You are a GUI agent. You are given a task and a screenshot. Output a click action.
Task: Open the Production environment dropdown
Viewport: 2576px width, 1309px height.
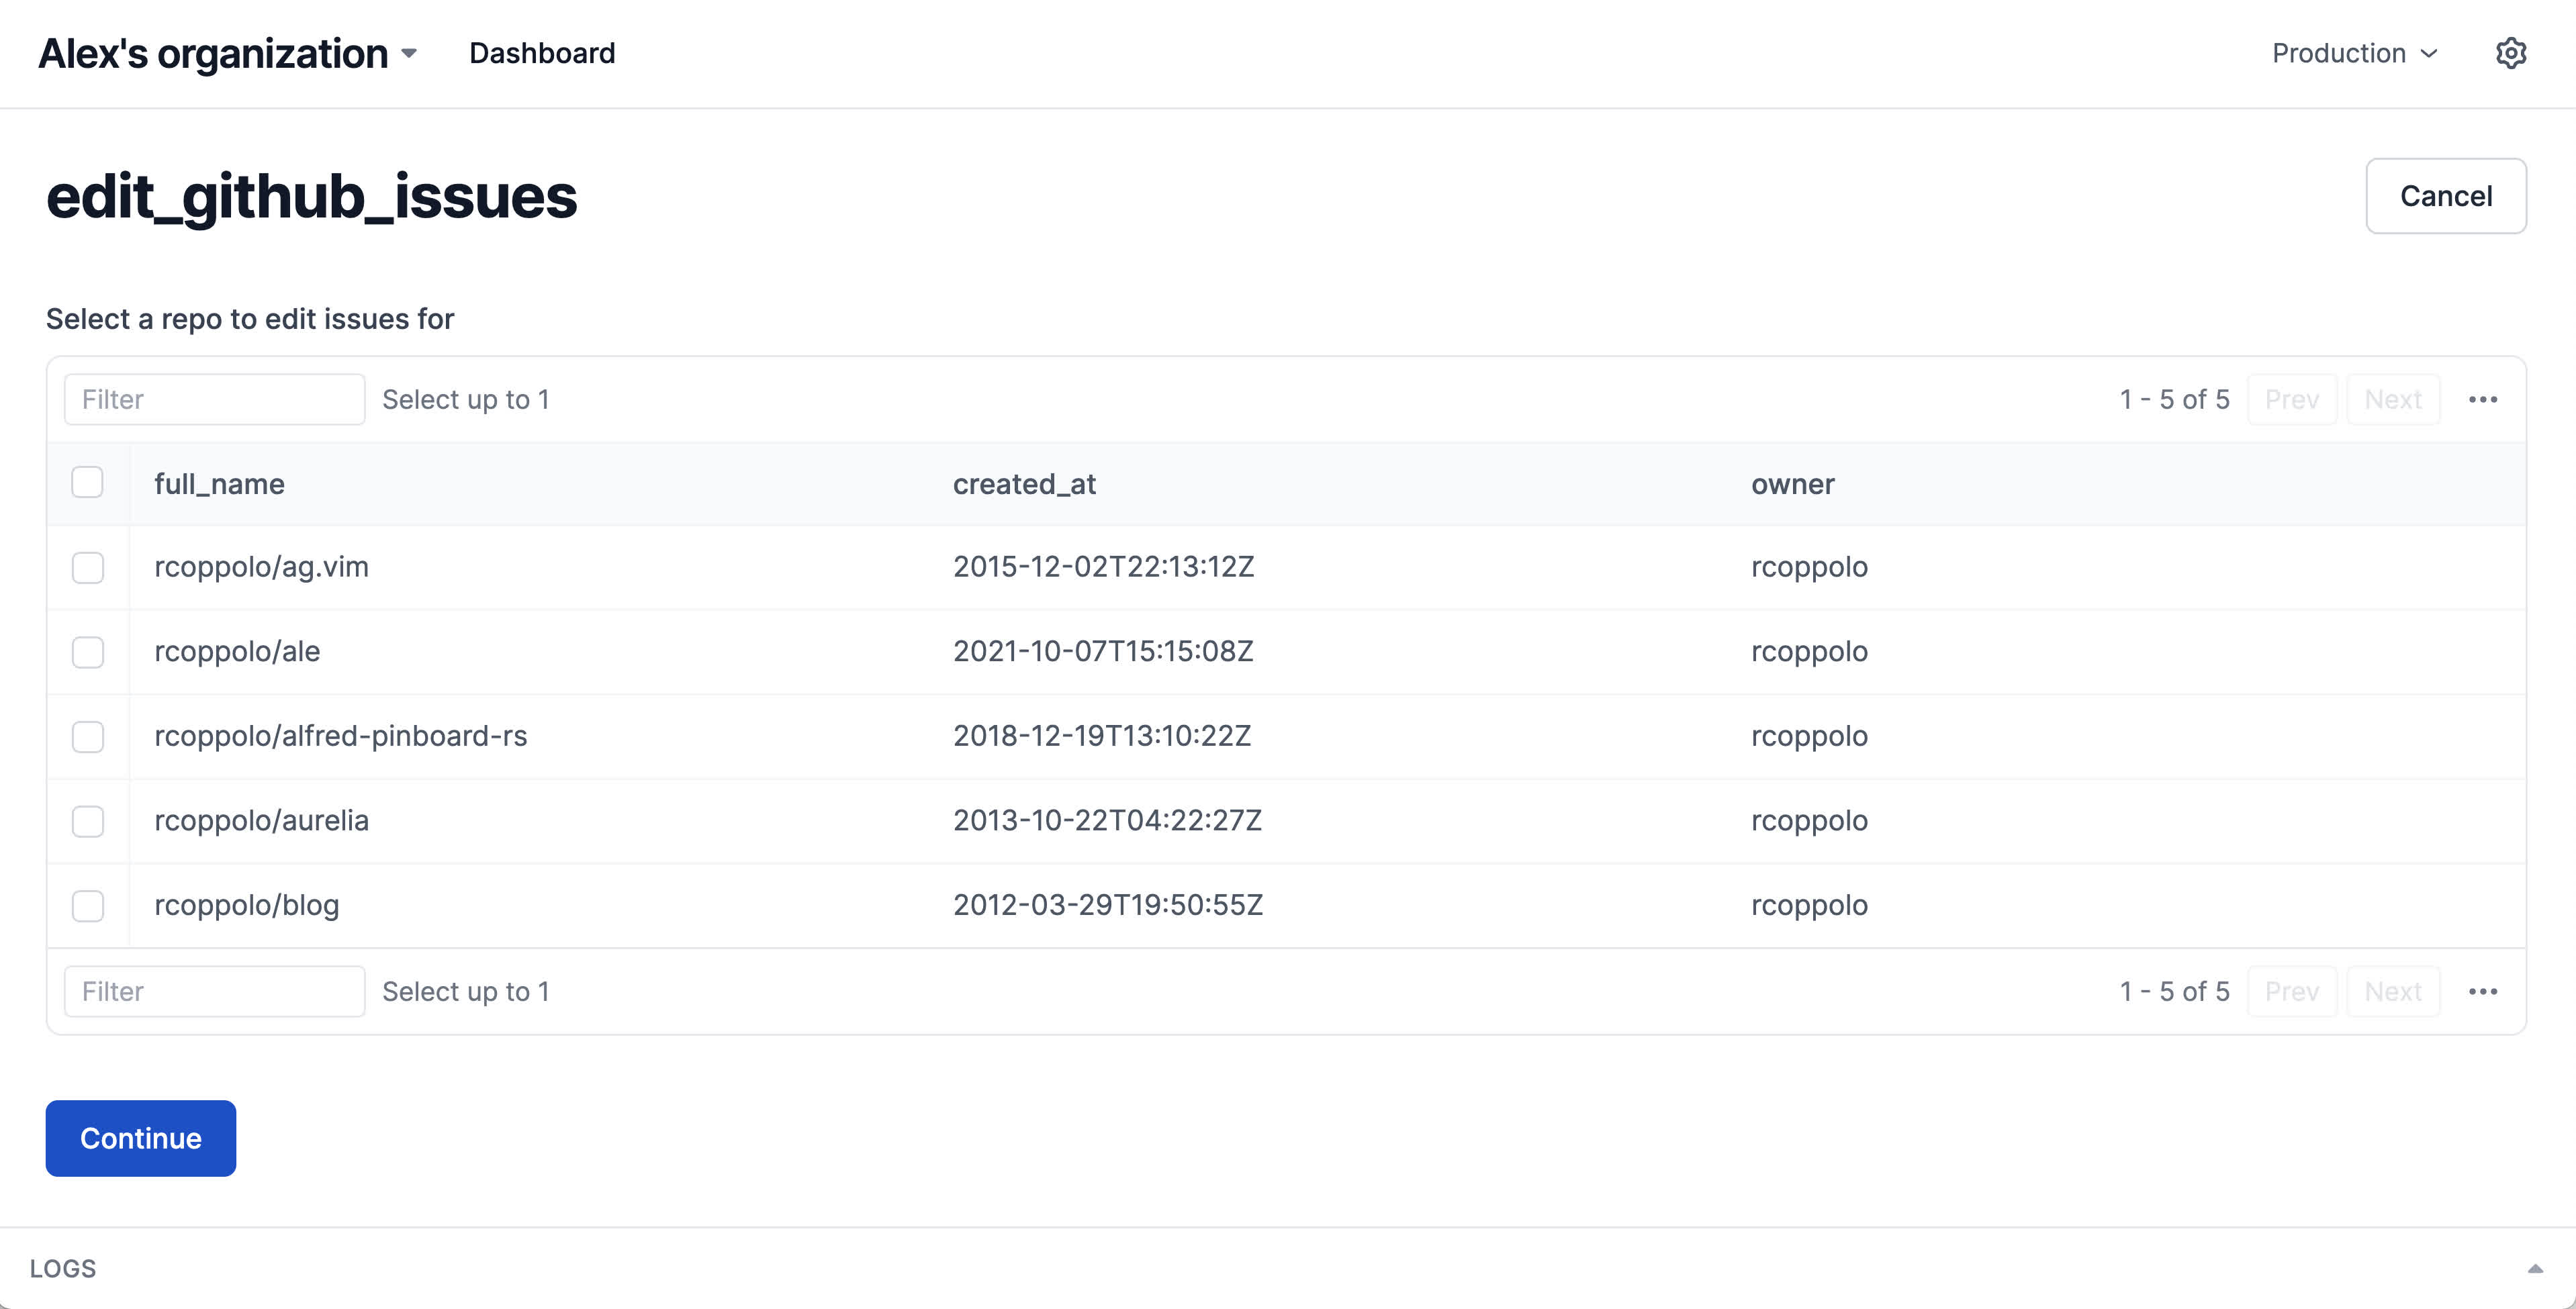pyautogui.click(x=2354, y=53)
